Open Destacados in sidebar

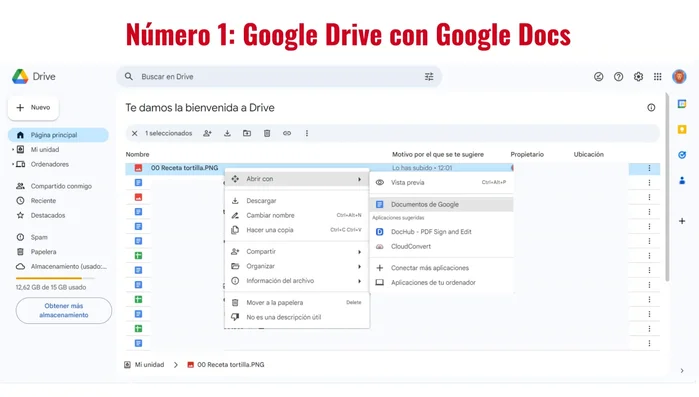pyautogui.click(x=41, y=216)
